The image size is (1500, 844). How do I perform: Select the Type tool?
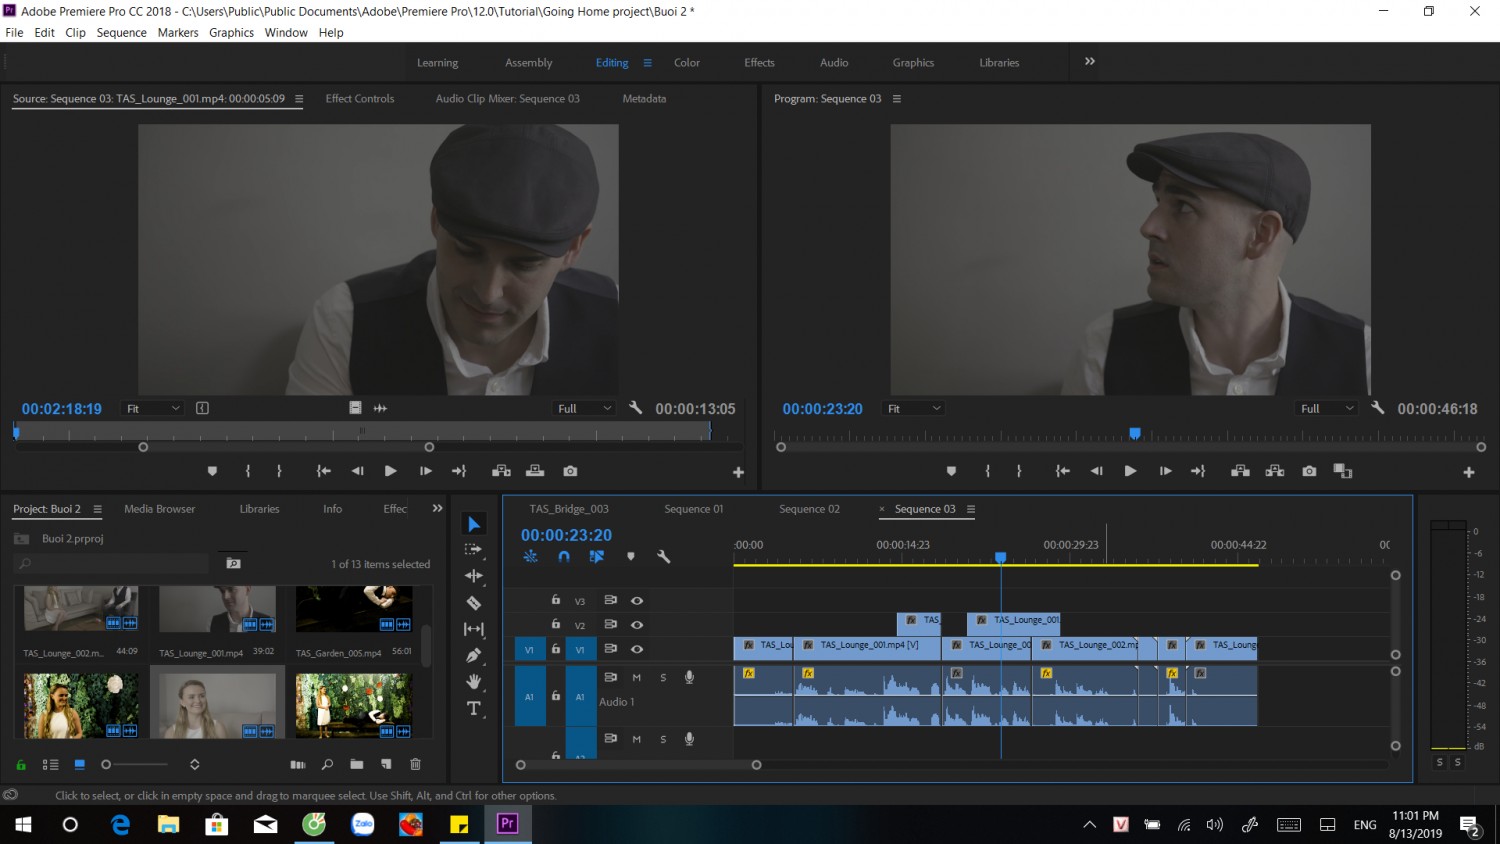(x=474, y=708)
